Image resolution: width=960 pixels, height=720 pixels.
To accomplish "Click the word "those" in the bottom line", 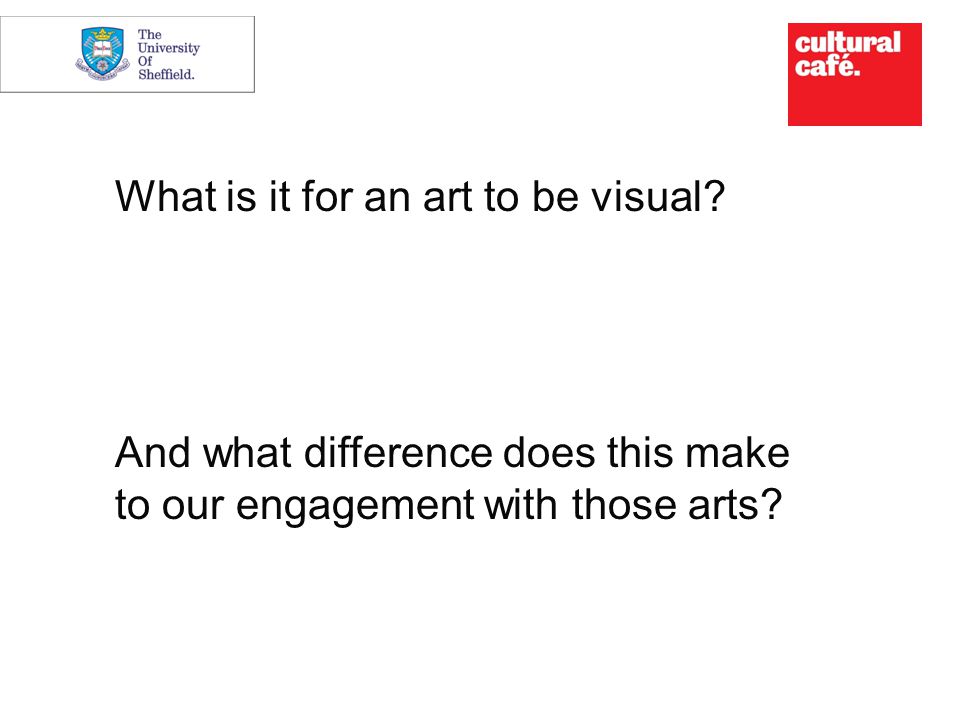I will pyautogui.click(x=625, y=505).
